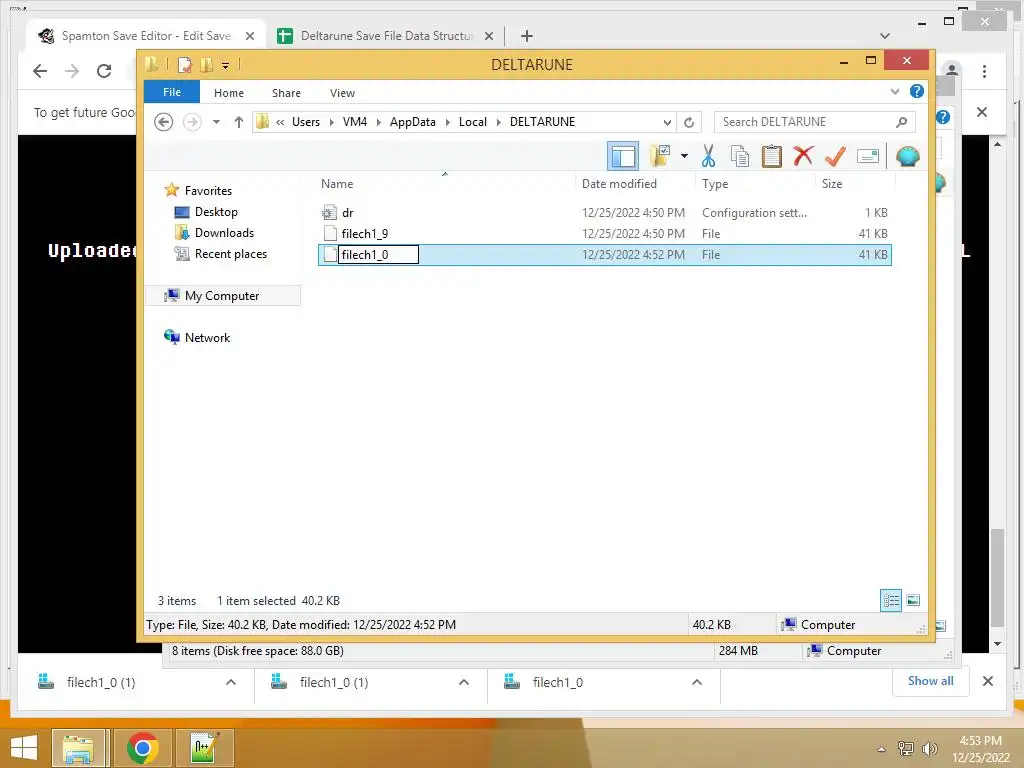
Task: Sort by the Name column header
Action: [x=446, y=184]
